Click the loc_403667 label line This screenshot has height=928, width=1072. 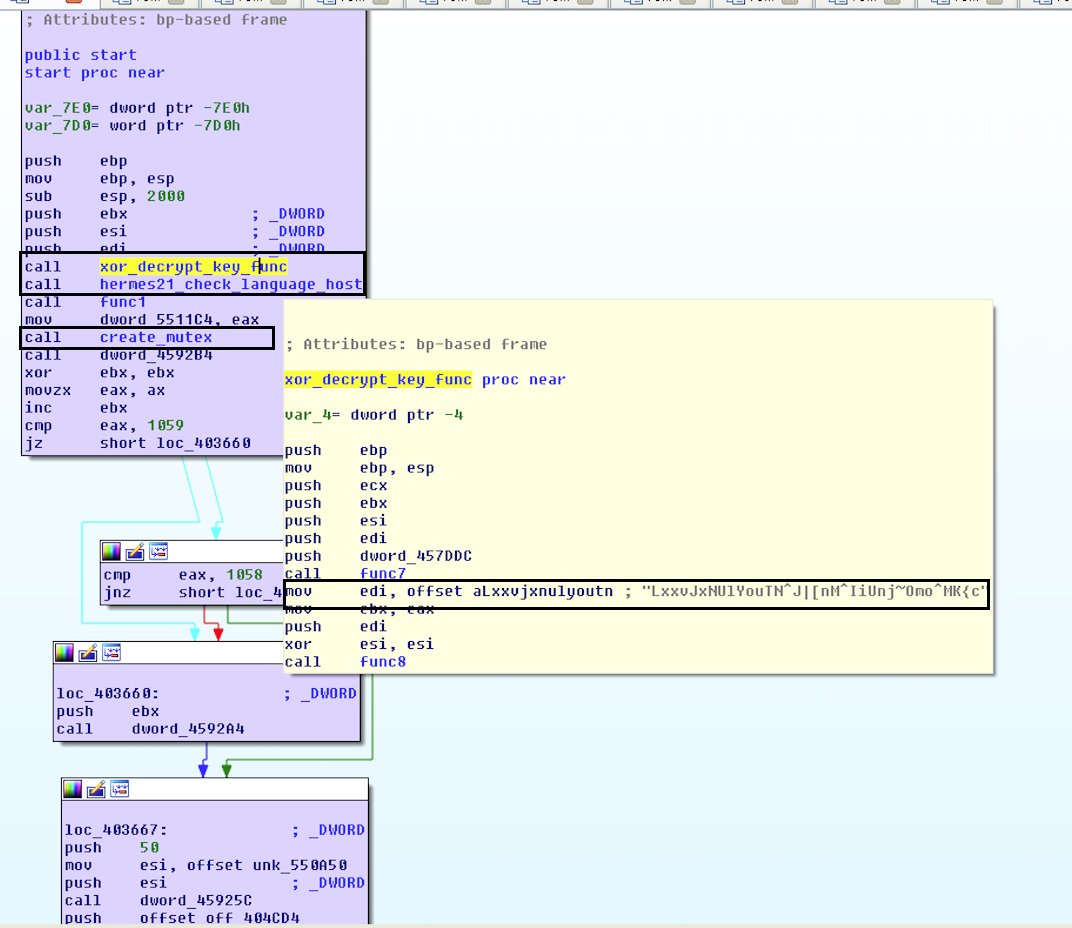116,830
